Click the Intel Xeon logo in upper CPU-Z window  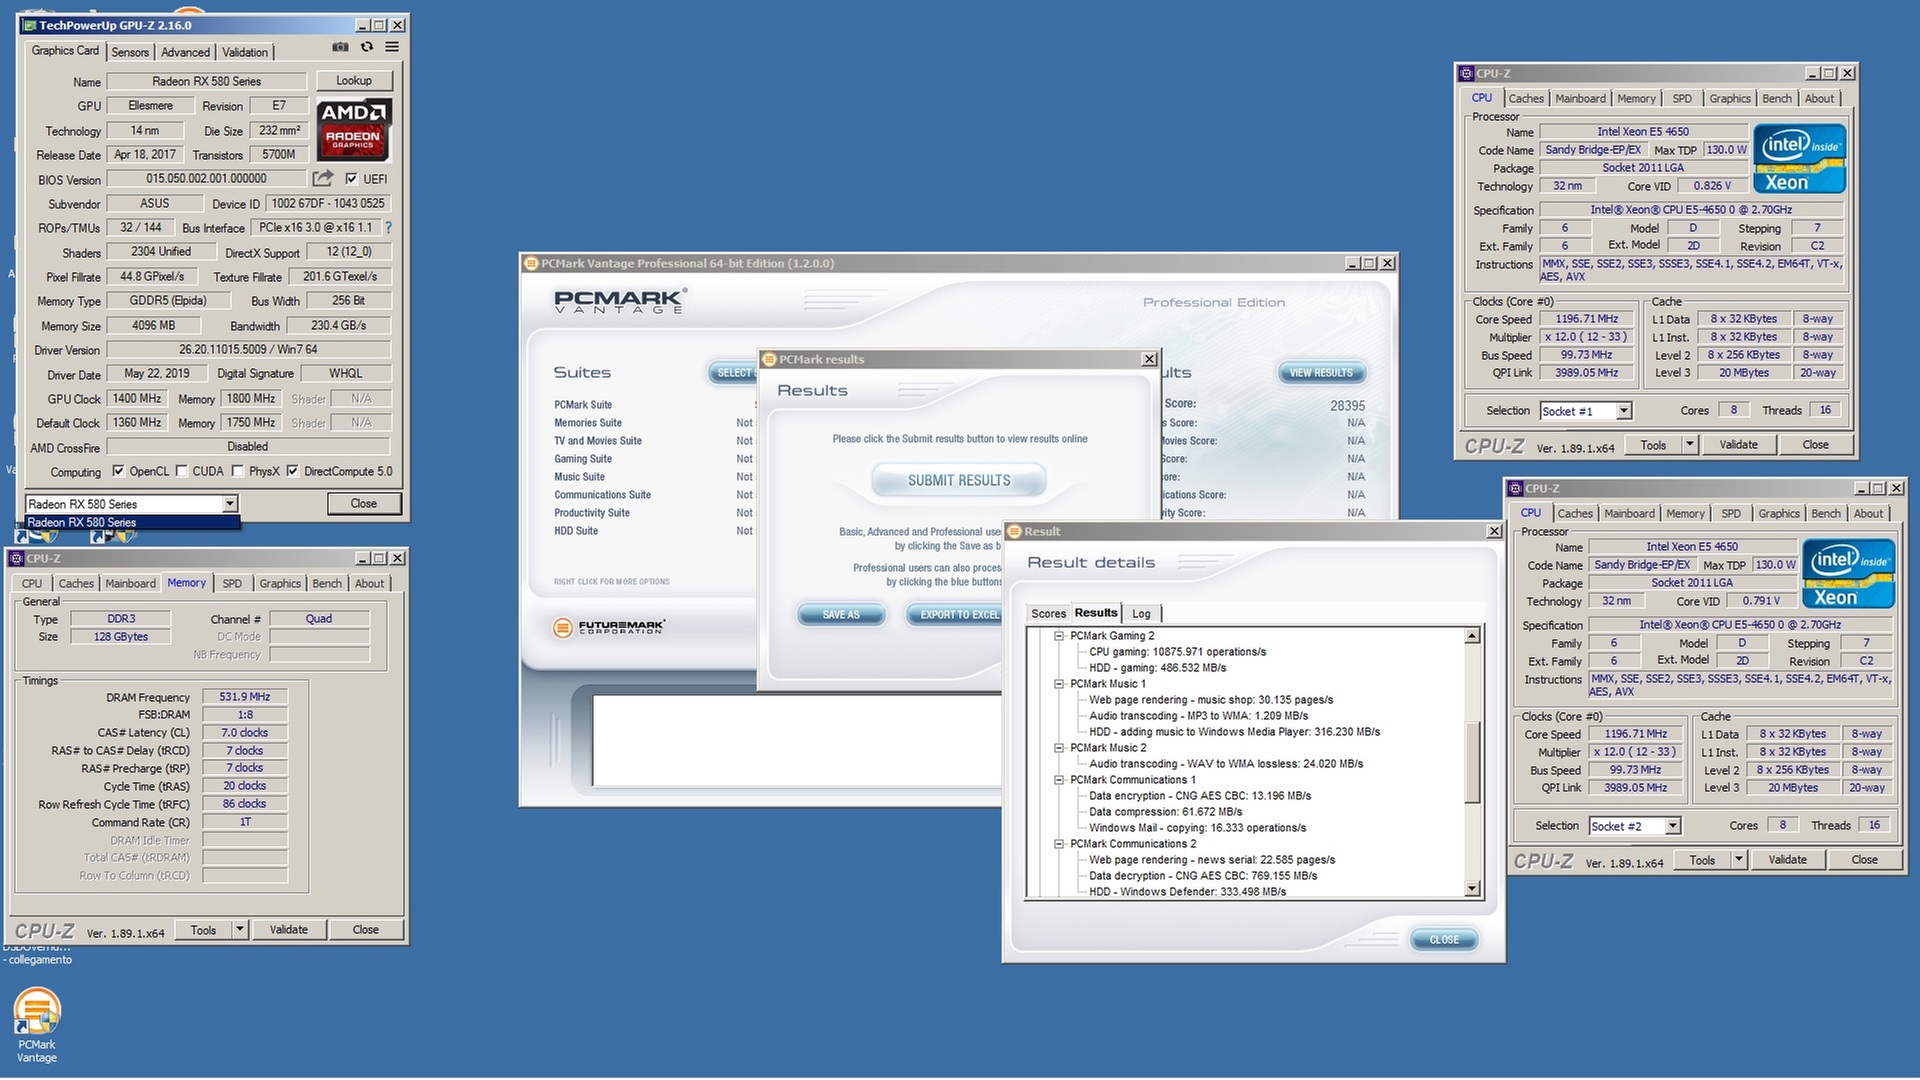(1800, 158)
